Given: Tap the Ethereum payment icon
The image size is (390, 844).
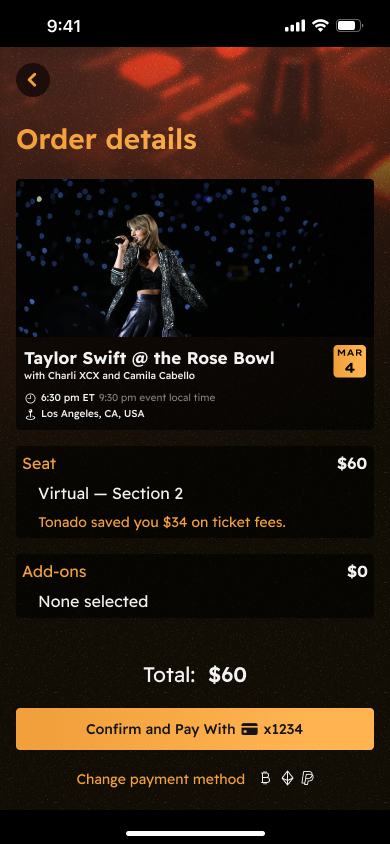Looking at the screenshot, I should 287,778.
